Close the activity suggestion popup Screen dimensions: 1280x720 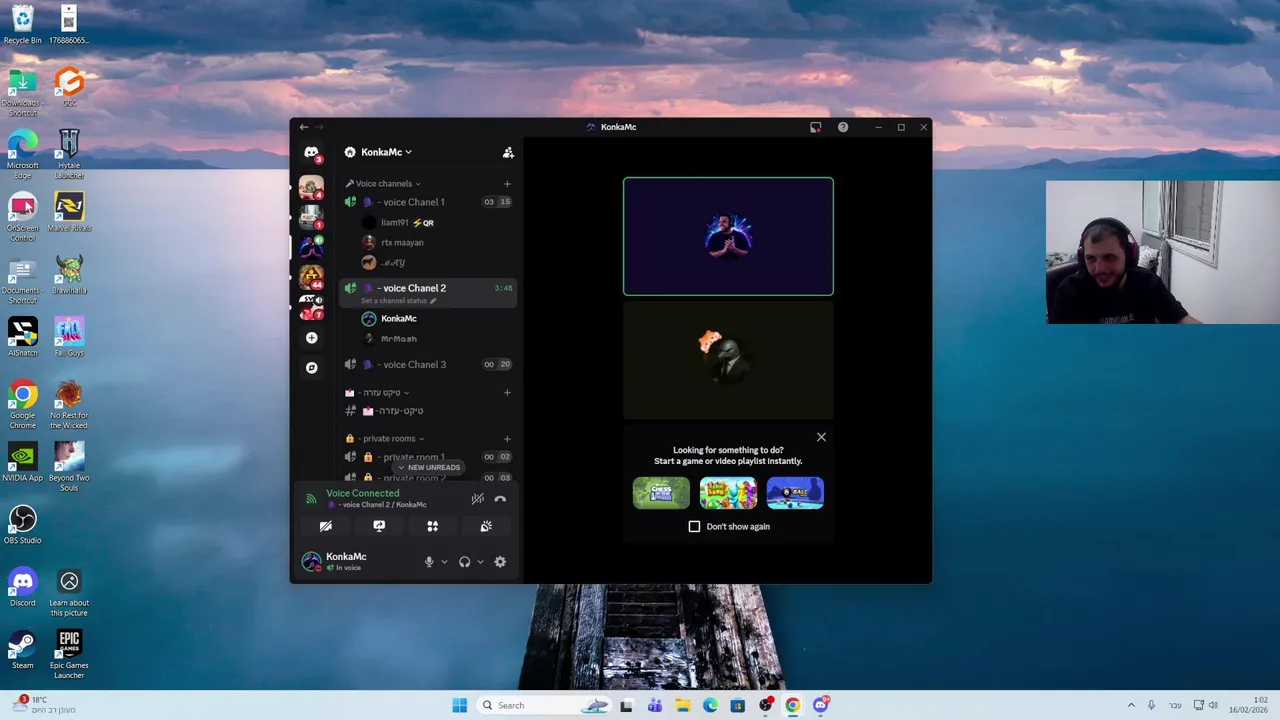(821, 437)
